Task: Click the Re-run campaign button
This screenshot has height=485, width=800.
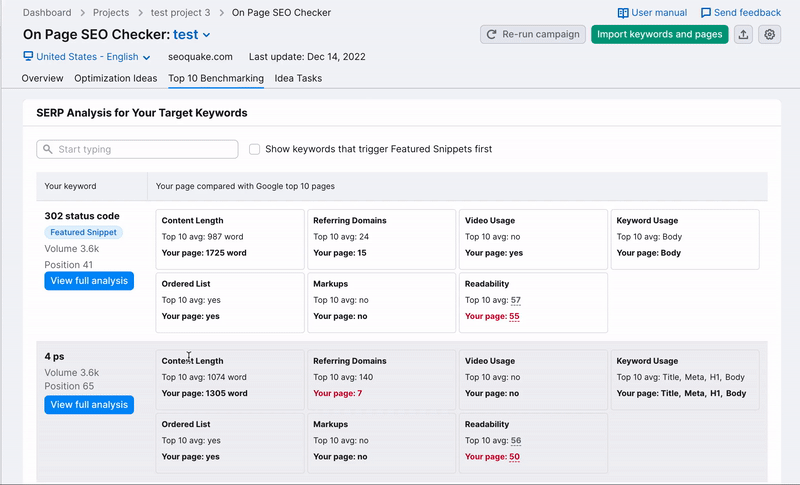Action: pos(533,34)
